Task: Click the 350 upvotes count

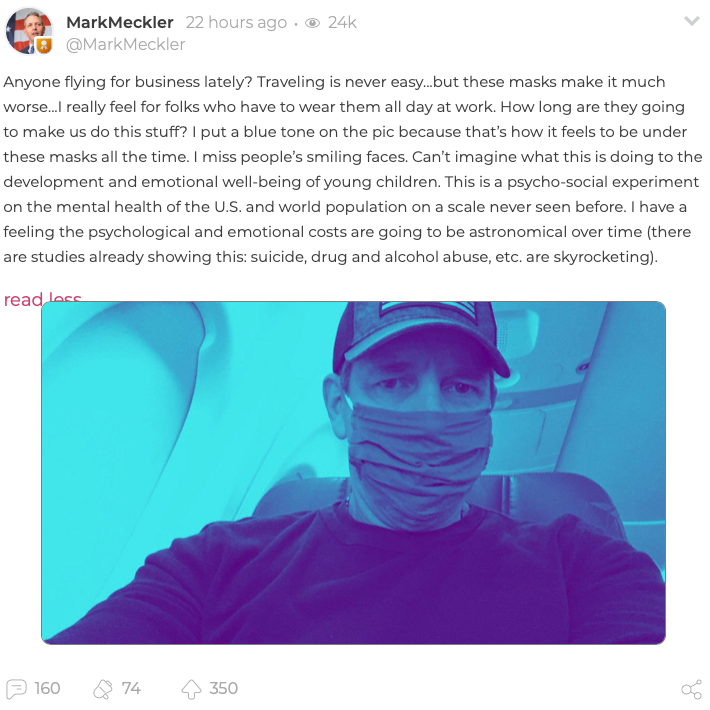Action: pos(223,689)
